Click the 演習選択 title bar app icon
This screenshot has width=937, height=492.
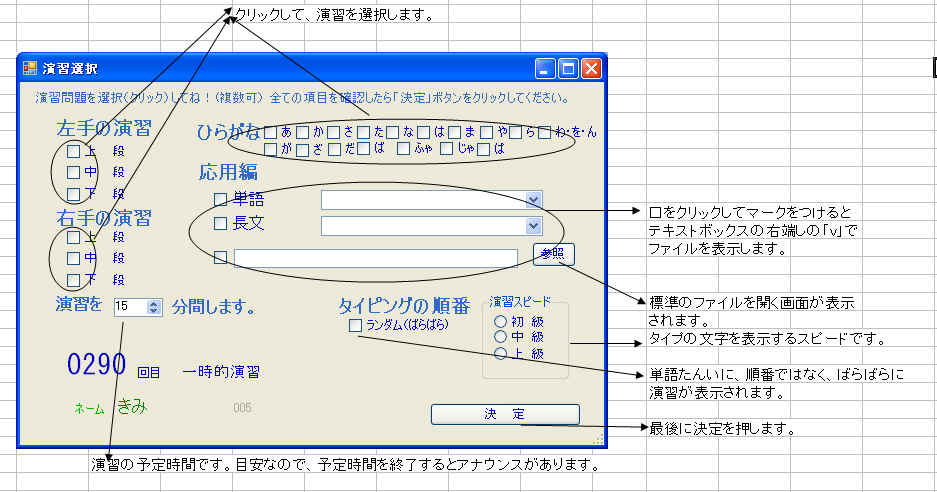point(30,69)
